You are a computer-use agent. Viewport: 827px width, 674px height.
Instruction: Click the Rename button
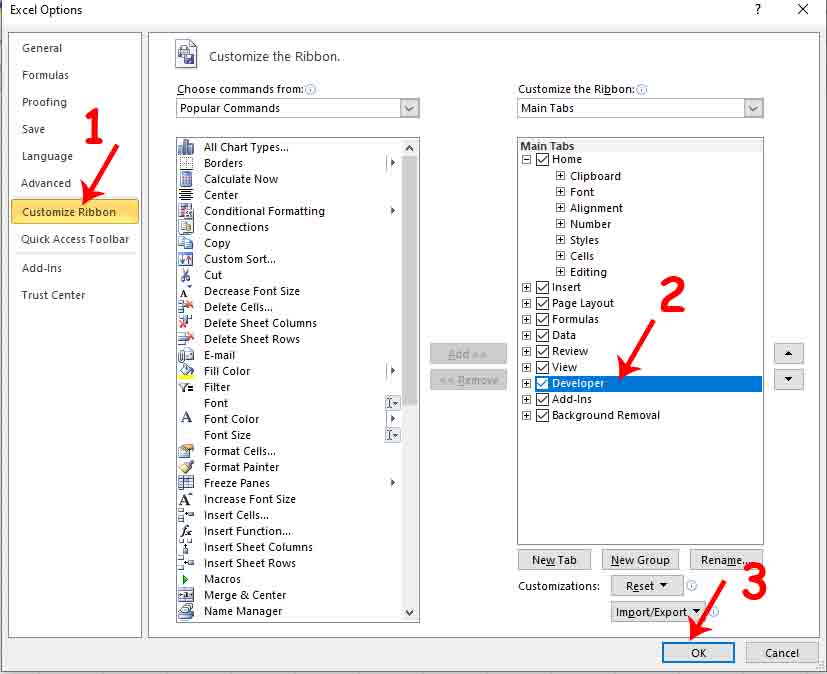click(726, 560)
